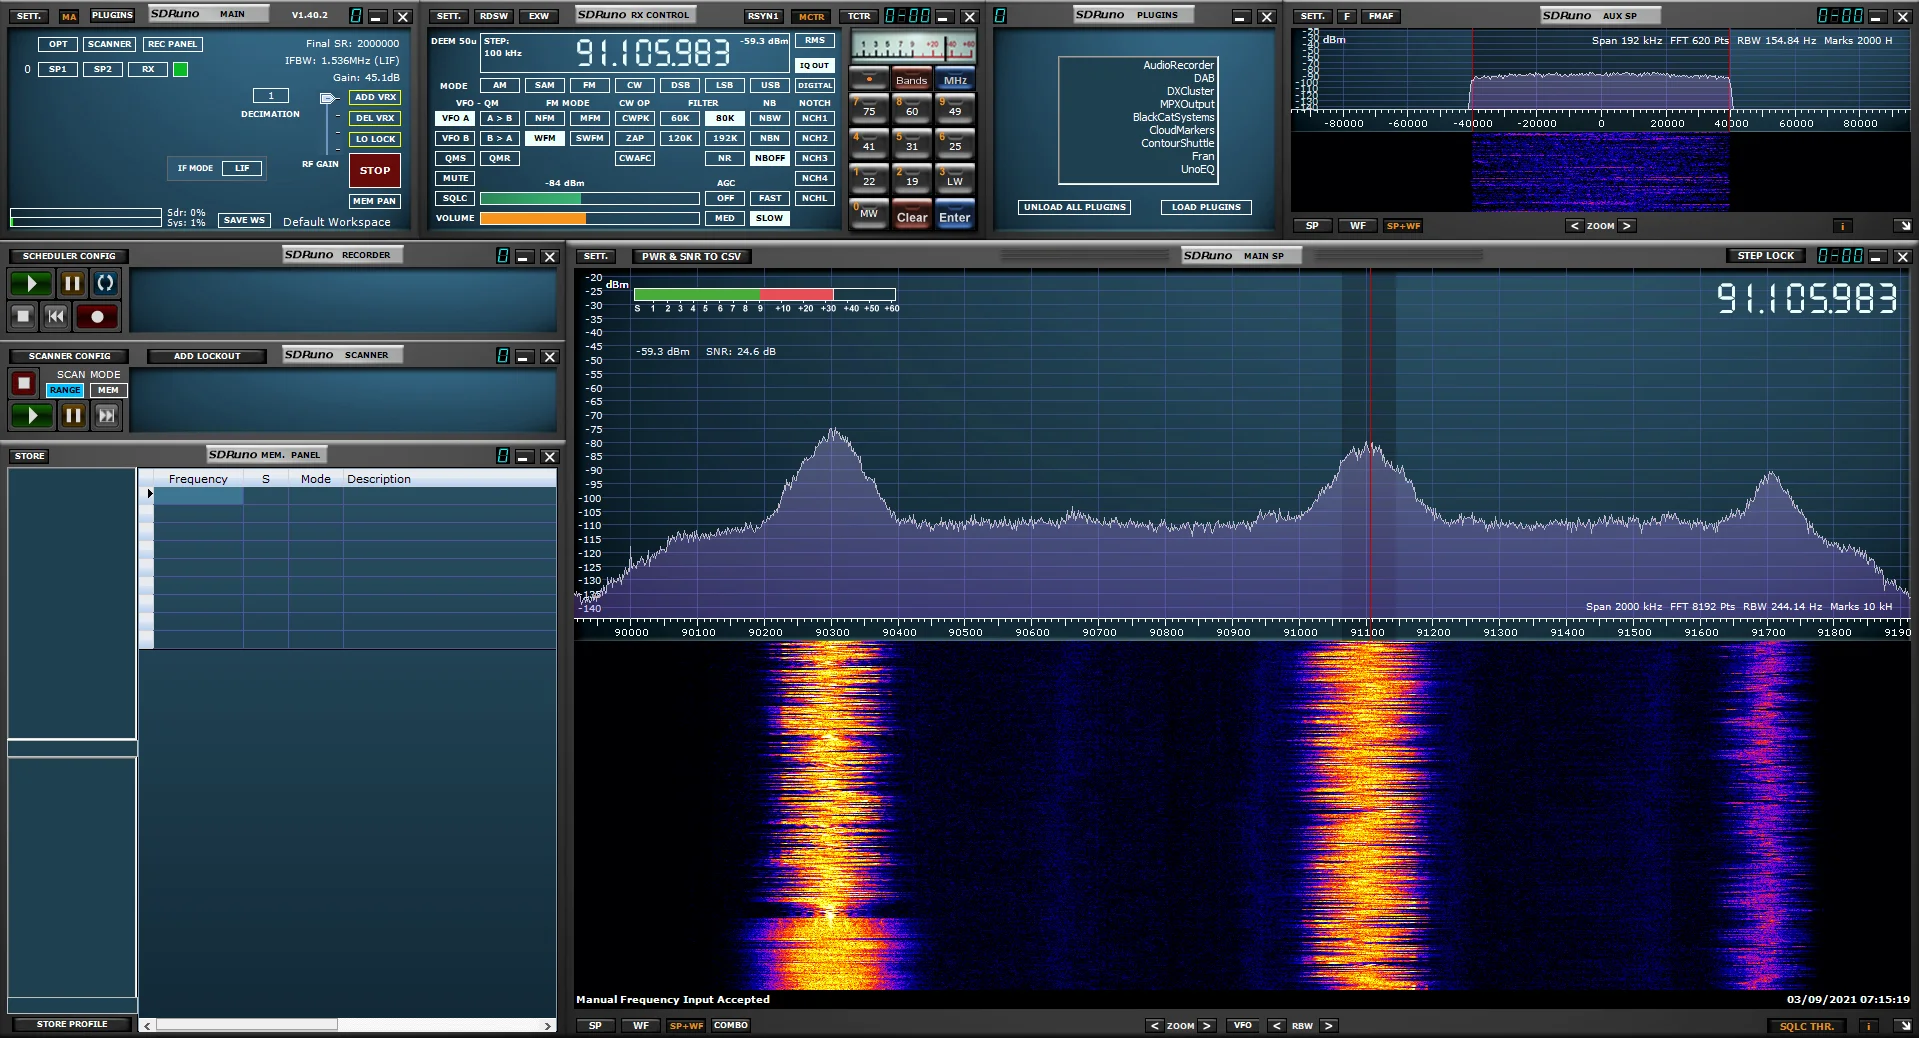
Task: Select DXCluster in the plugins list
Action: [1189, 91]
